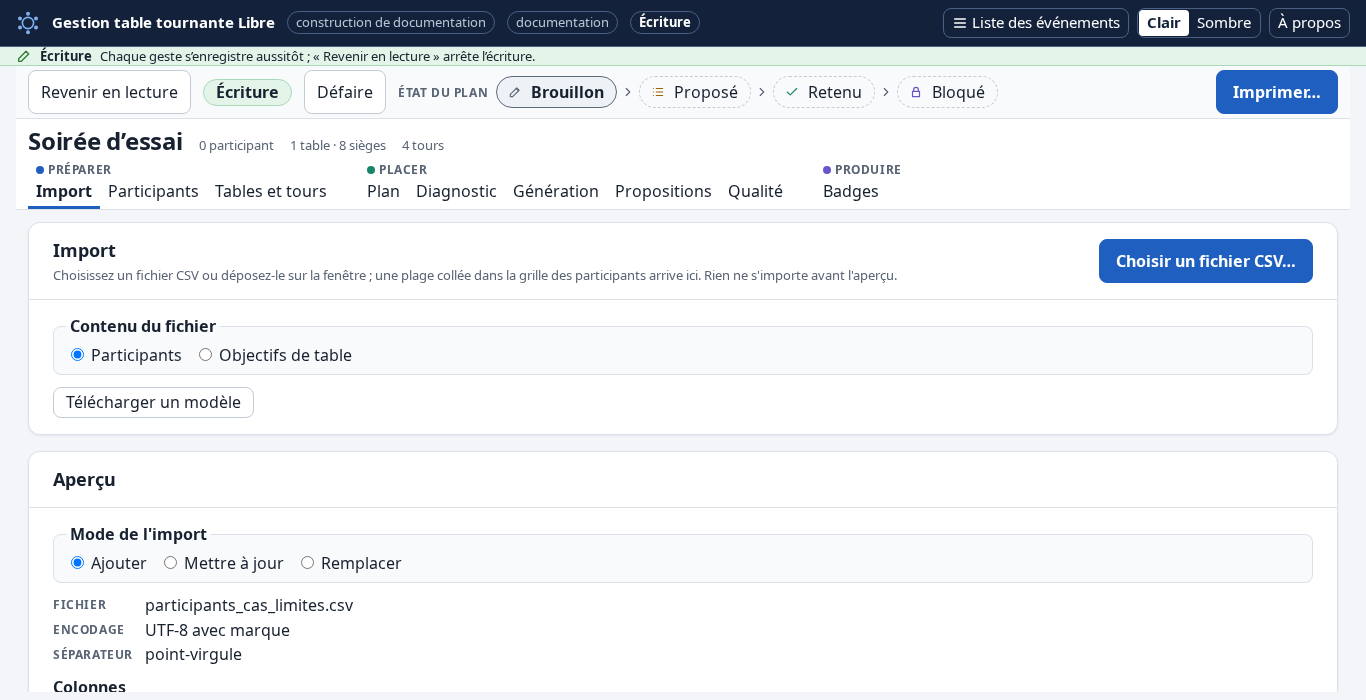This screenshot has width=1366, height=700.
Task: Open the Tables et tours tab
Action: (271, 191)
